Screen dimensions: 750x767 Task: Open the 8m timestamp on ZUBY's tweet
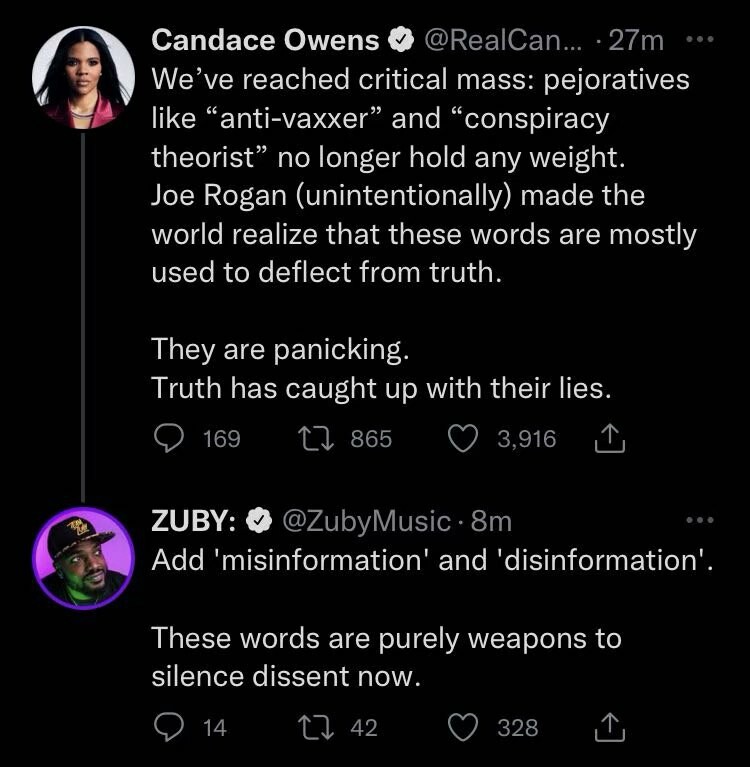point(492,521)
